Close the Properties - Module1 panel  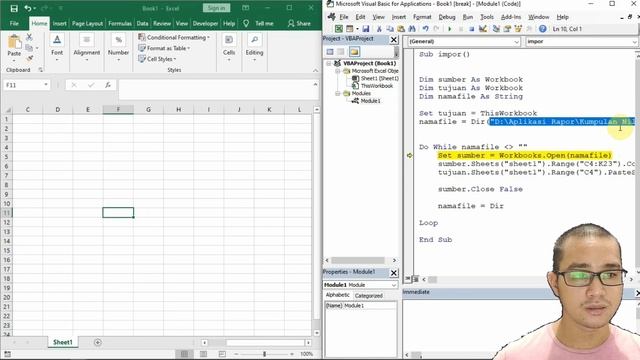(x=393, y=273)
